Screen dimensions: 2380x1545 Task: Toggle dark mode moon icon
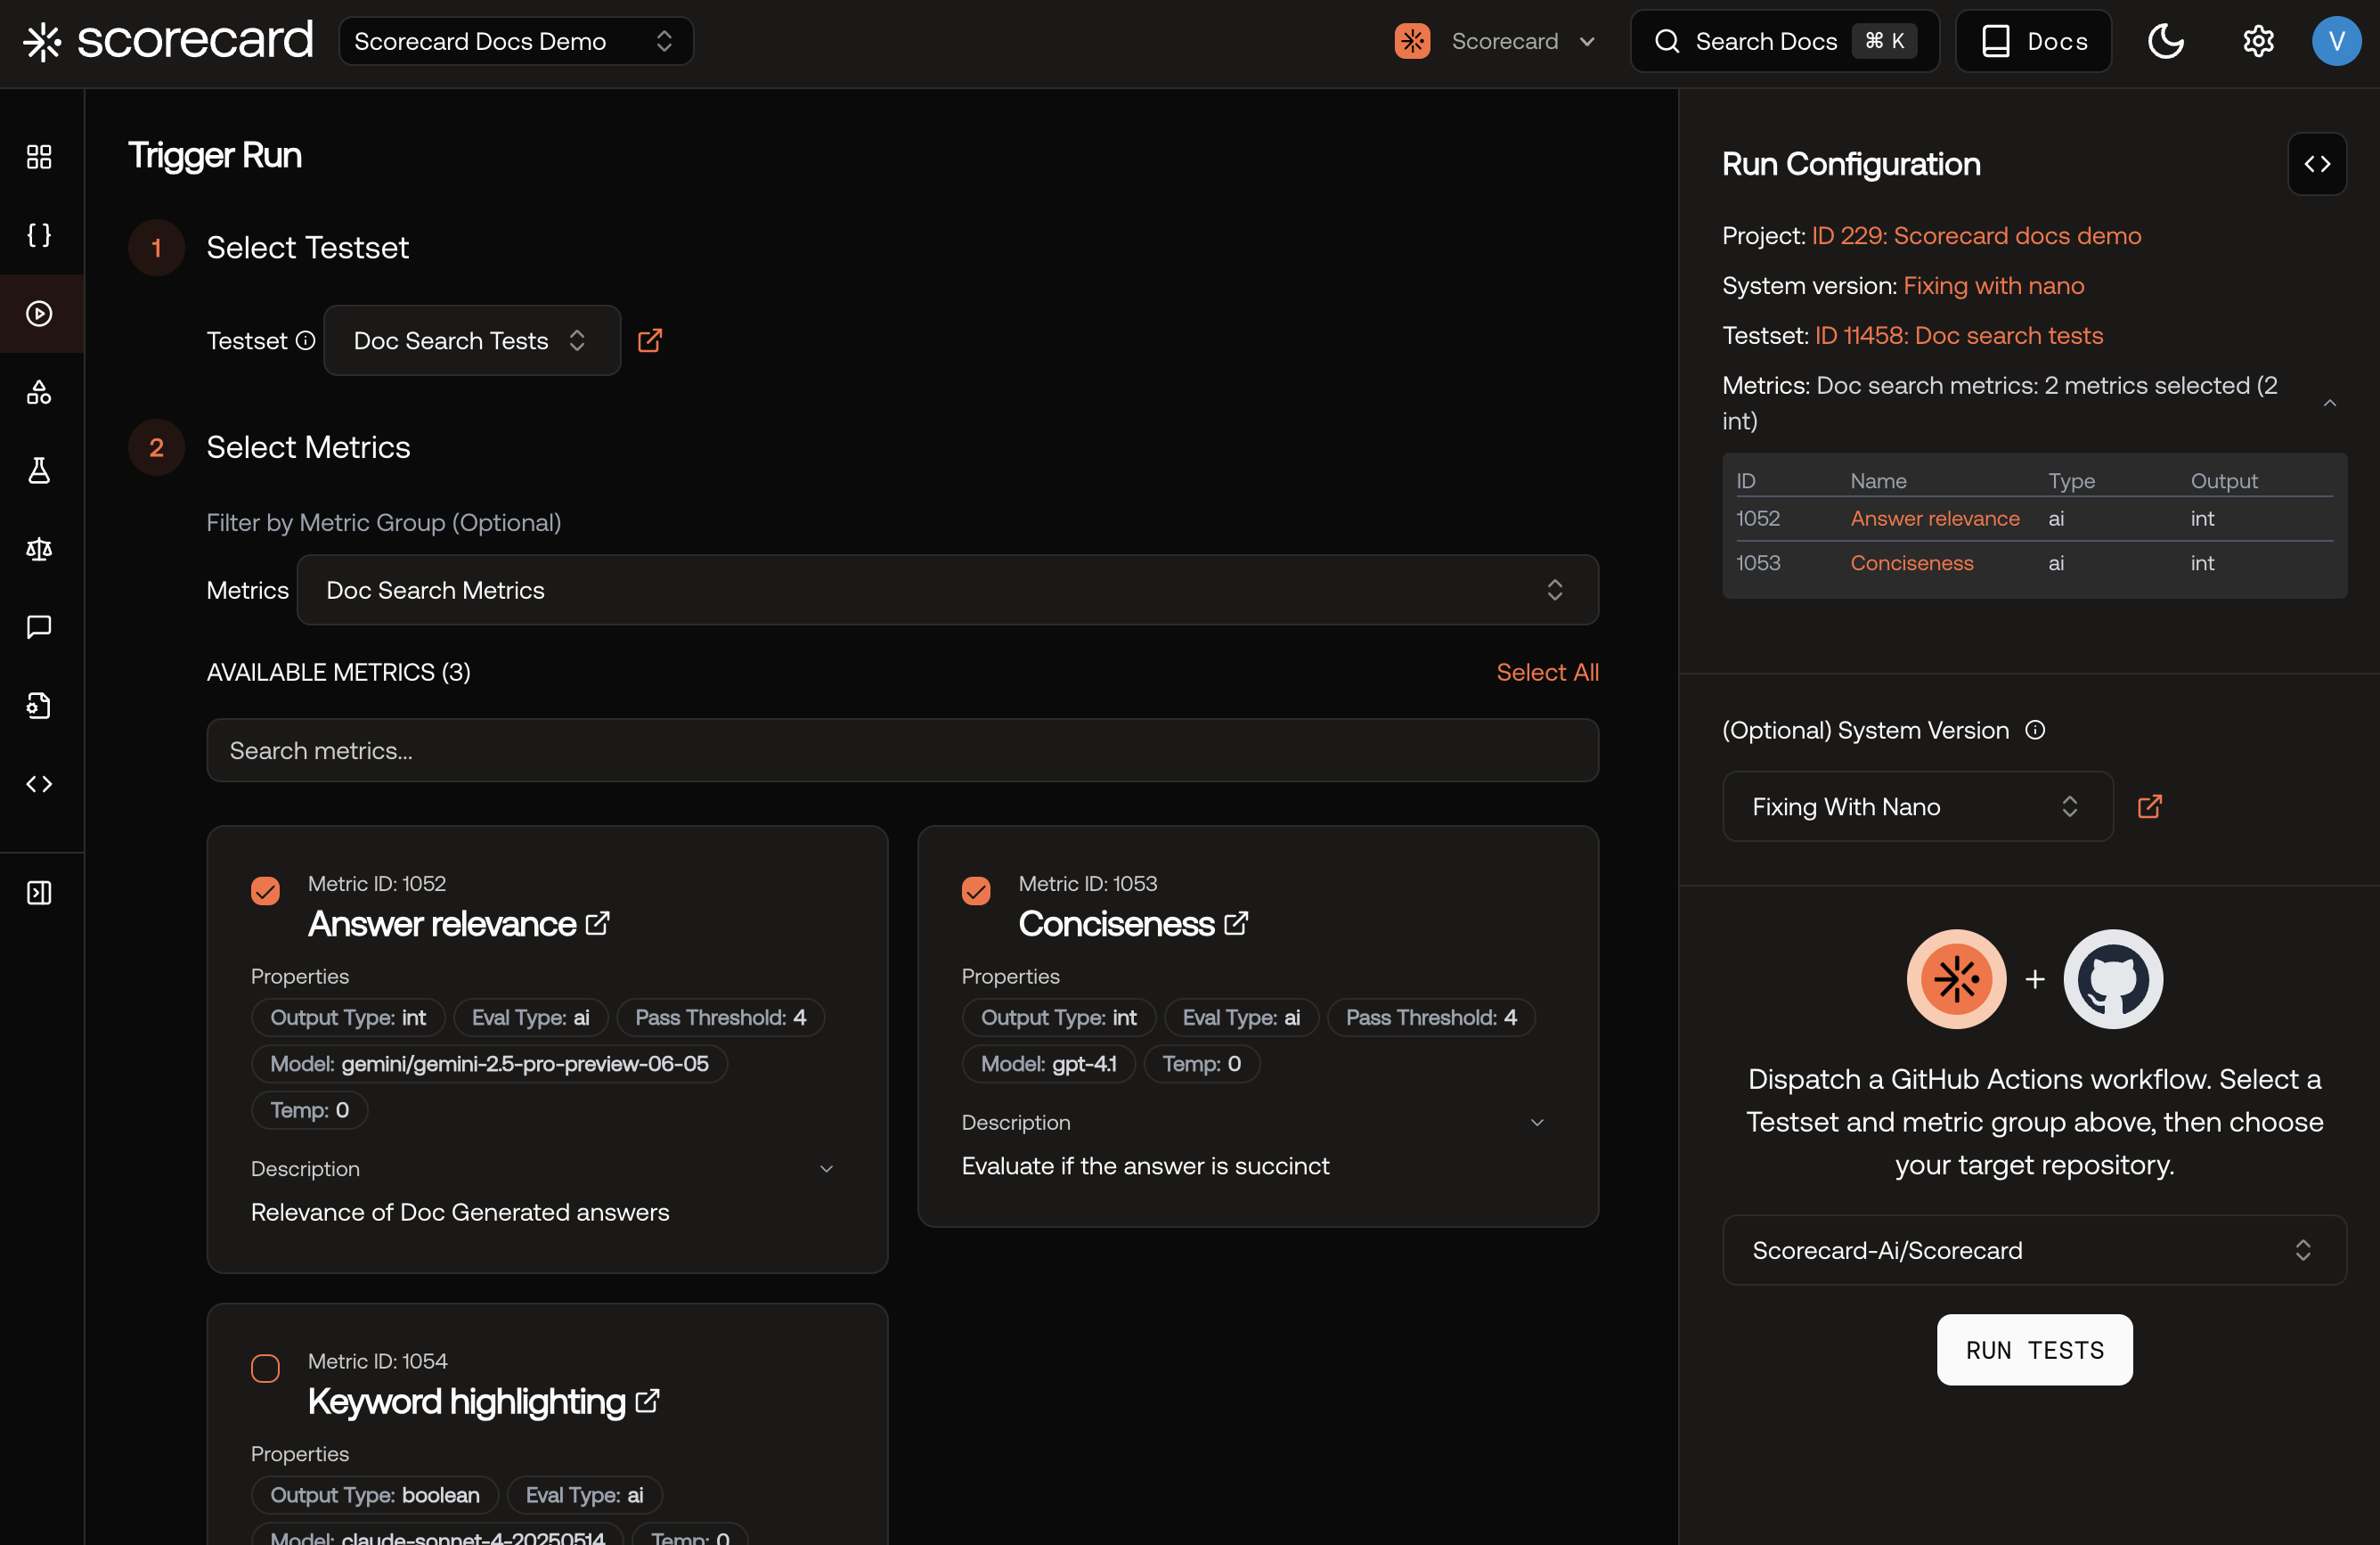2165,41
